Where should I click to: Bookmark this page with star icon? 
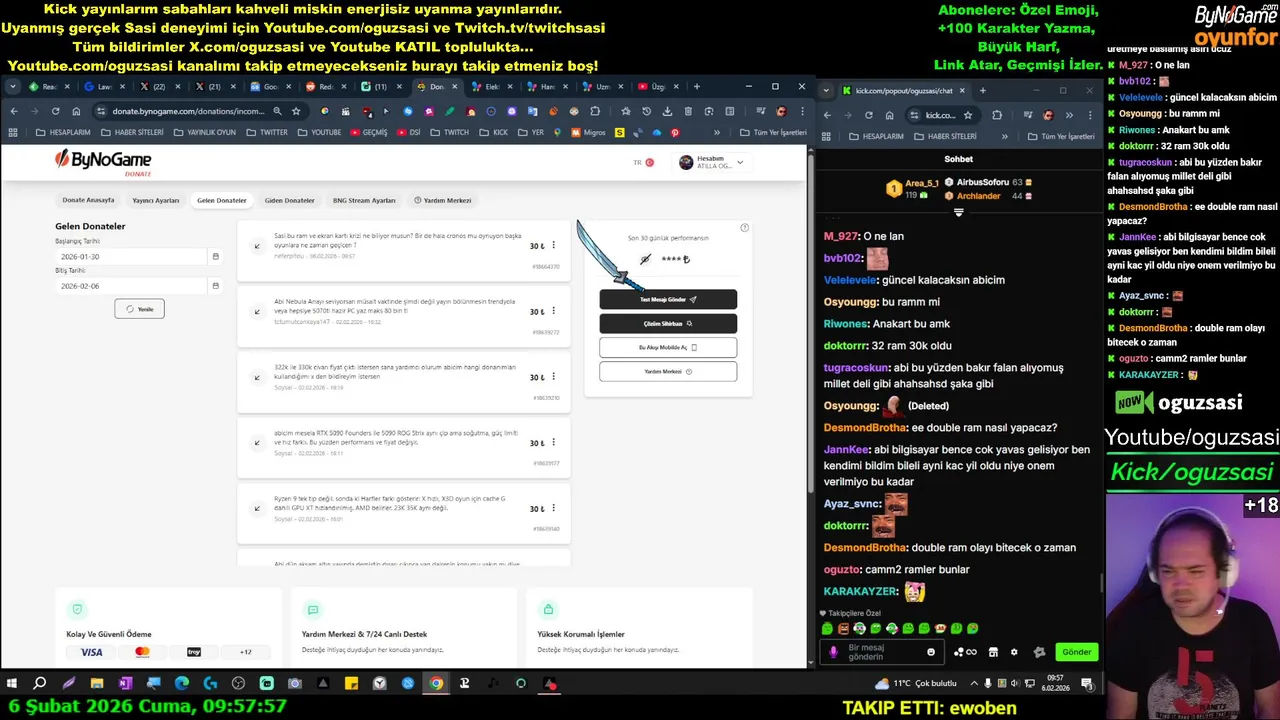[x=296, y=111]
